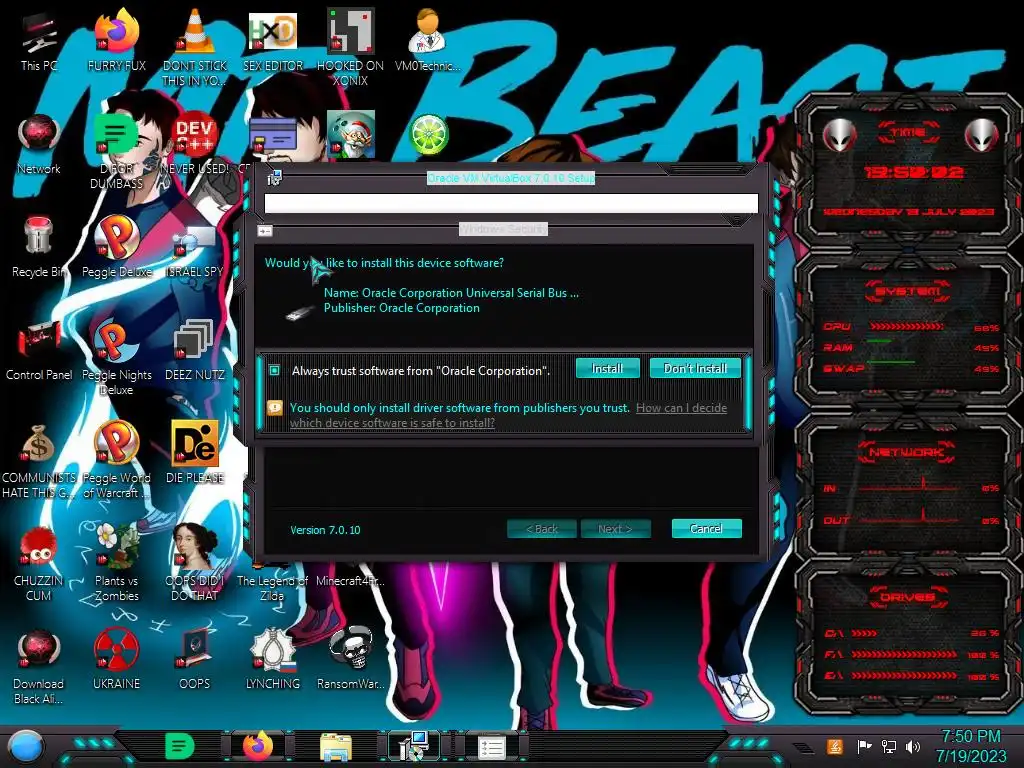
Task: Select the Download Black Ali... icon
Action: (x=39, y=667)
